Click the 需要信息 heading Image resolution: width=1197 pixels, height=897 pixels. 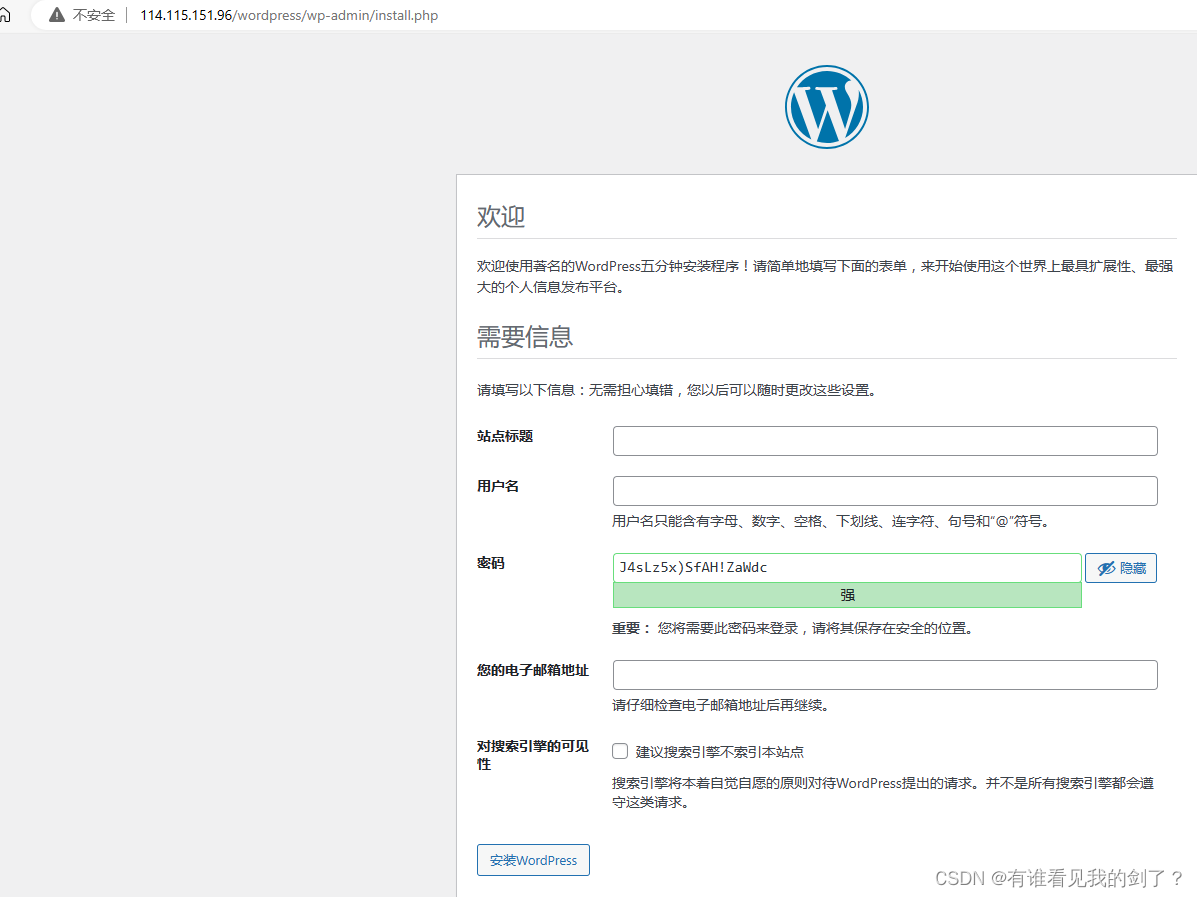click(524, 337)
